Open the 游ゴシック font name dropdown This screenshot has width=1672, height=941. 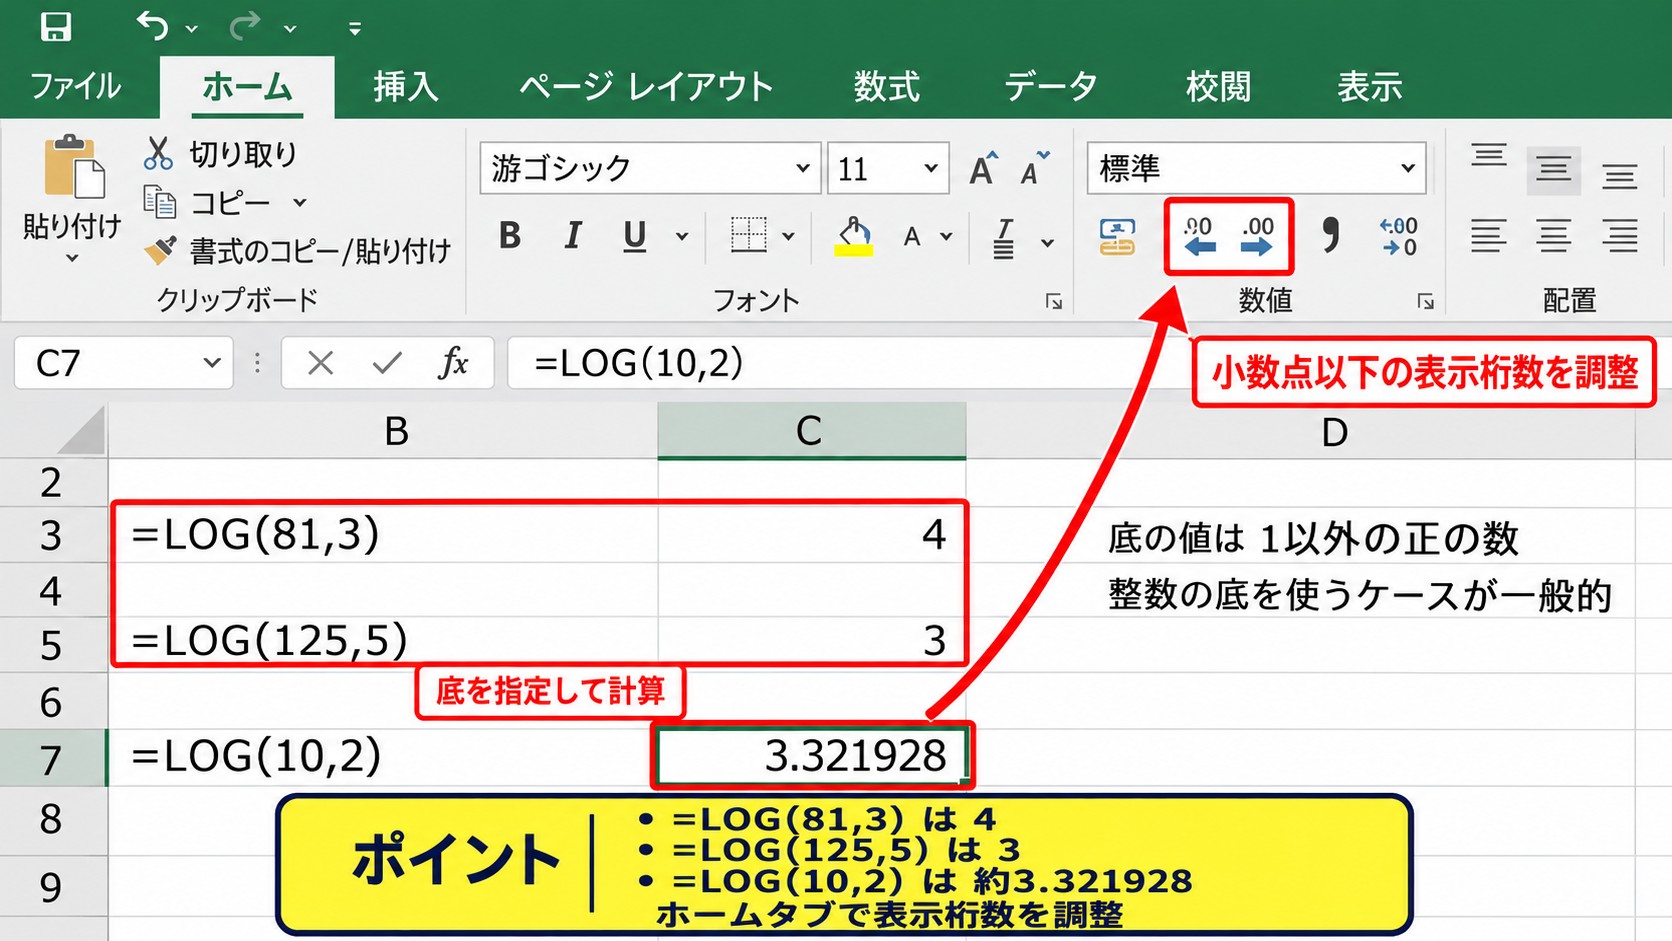[802, 168]
